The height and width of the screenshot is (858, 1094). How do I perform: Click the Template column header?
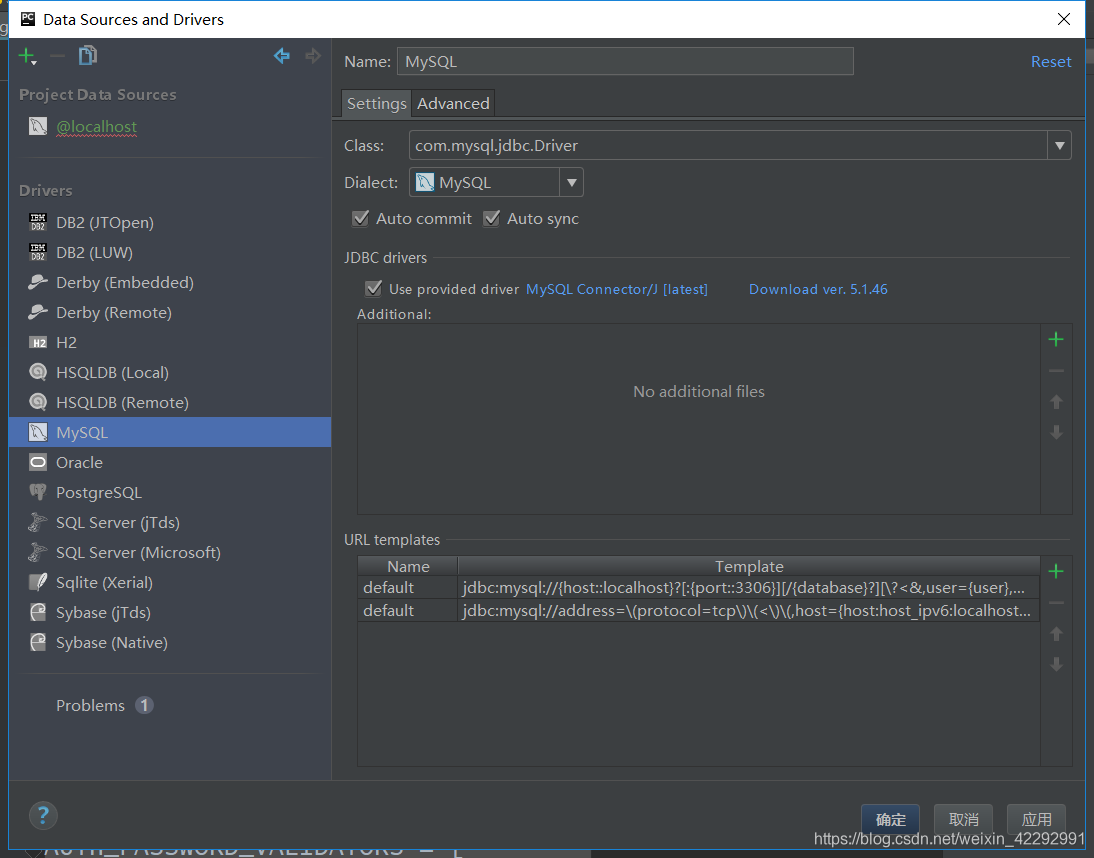tap(749, 566)
